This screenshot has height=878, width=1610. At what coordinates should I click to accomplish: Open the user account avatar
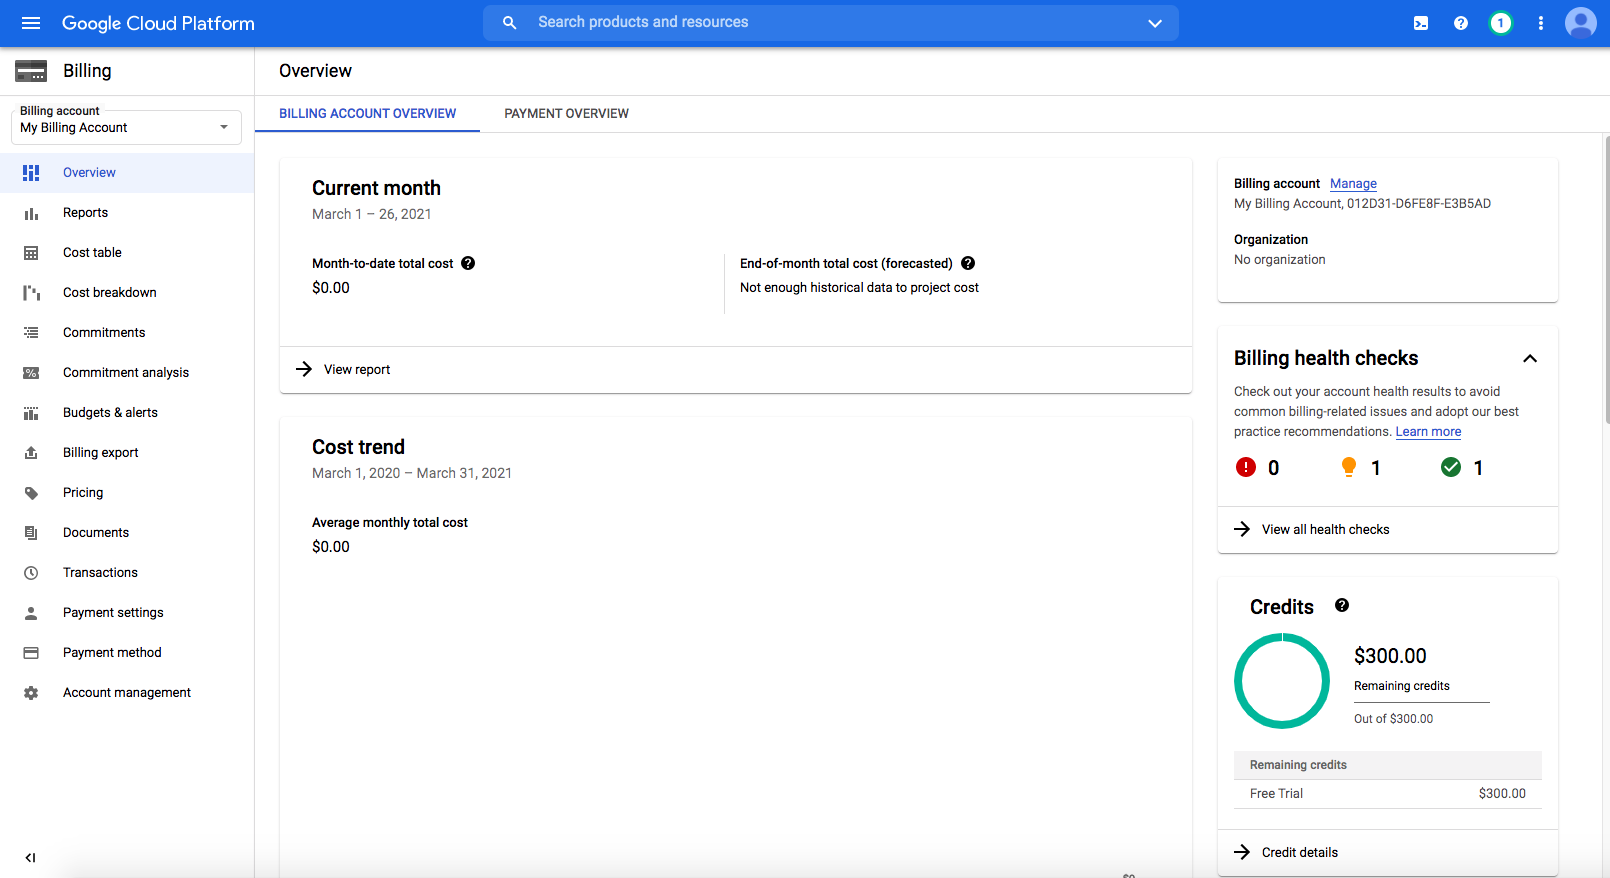pyautogui.click(x=1581, y=23)
